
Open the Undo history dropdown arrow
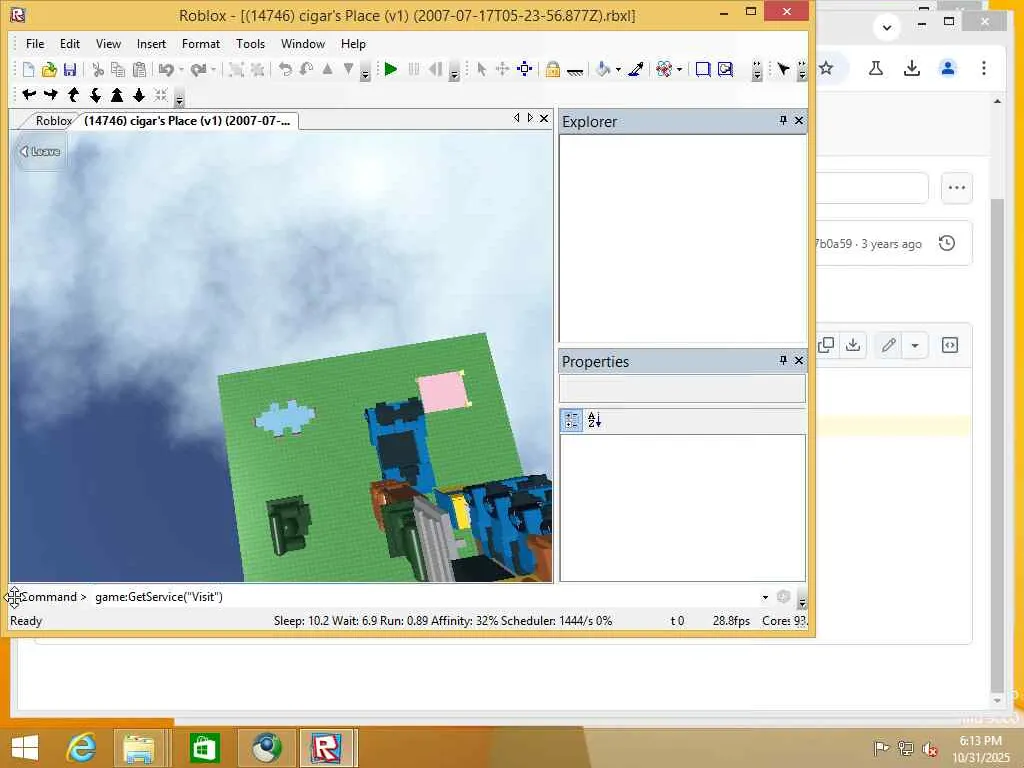(181, 69)
